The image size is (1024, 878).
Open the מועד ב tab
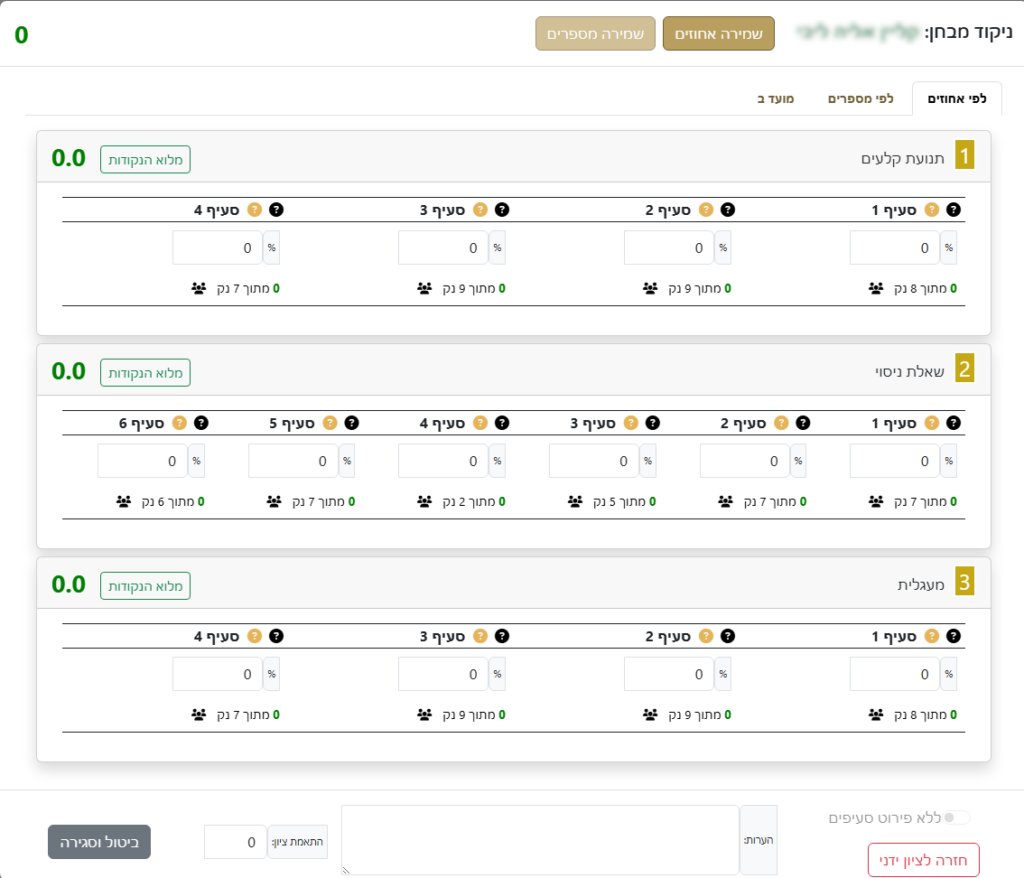tap(775, 99)
